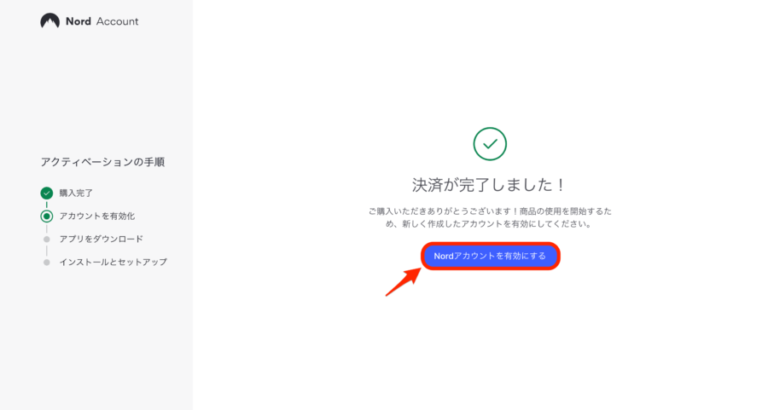768x410 pixels.
Task: Click the grey connector line above インストールとセットアップ
Action: 47,251
